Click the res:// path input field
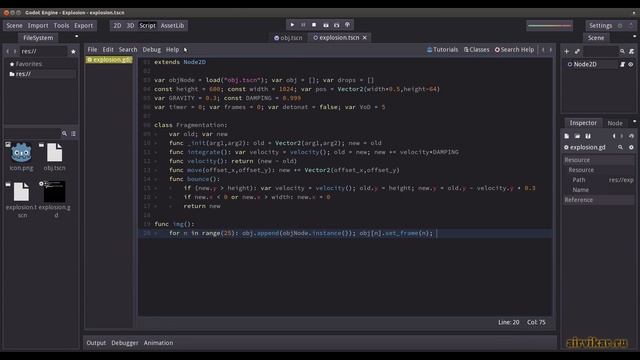Screen dimensions: 640x360 pyautogui.click(x=43, y=51)
